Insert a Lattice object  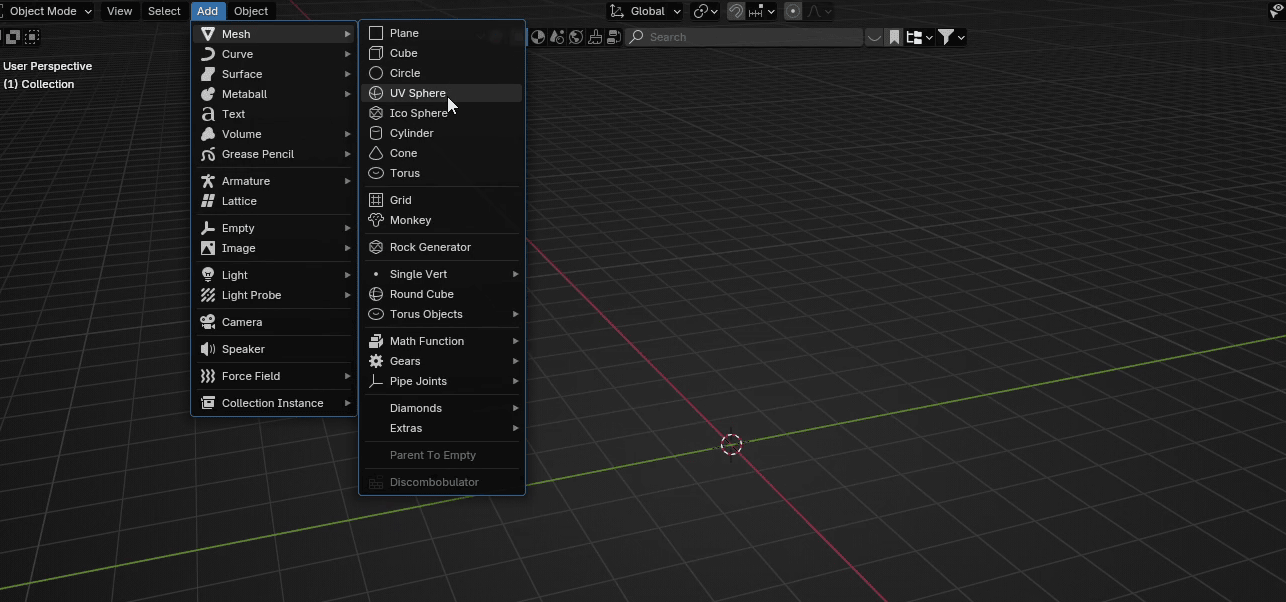[239, 201]
